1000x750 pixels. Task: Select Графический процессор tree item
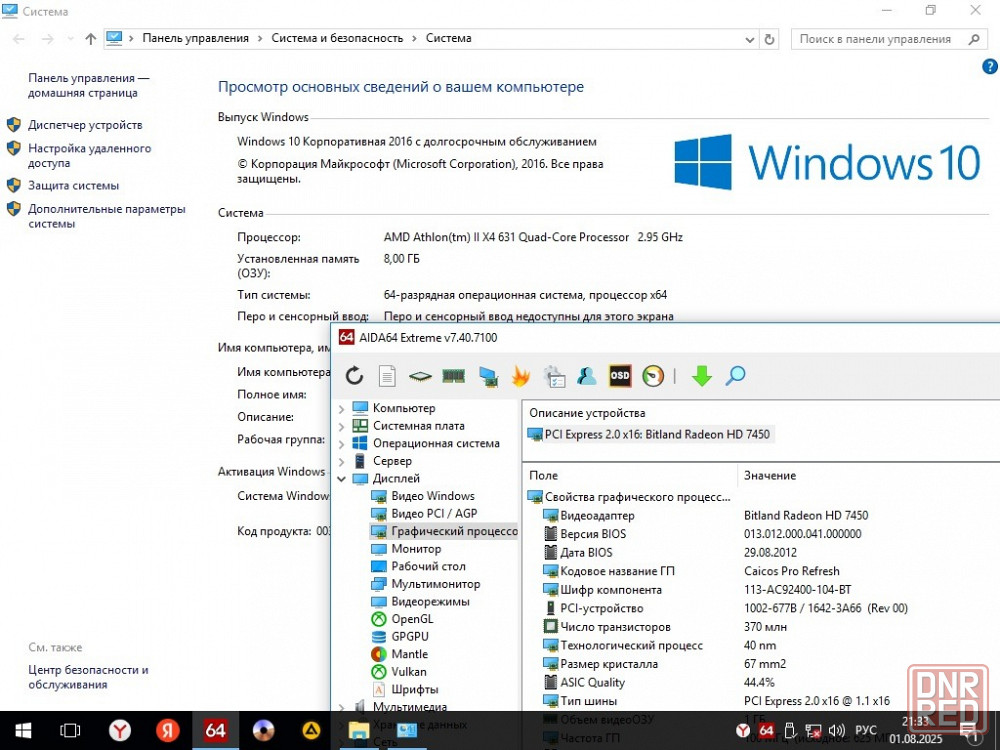pos(444,531)
